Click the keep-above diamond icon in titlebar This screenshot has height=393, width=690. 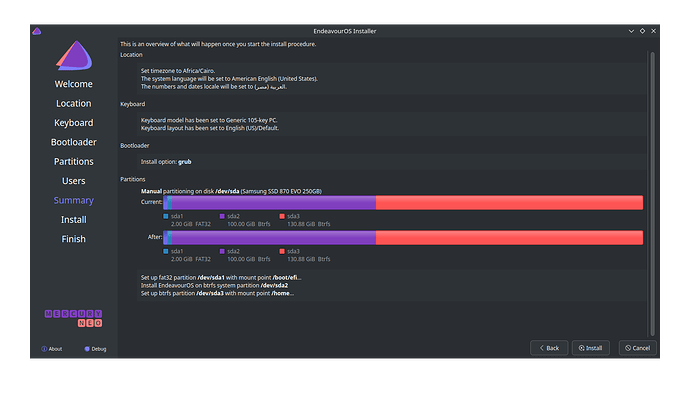[642, 31]
